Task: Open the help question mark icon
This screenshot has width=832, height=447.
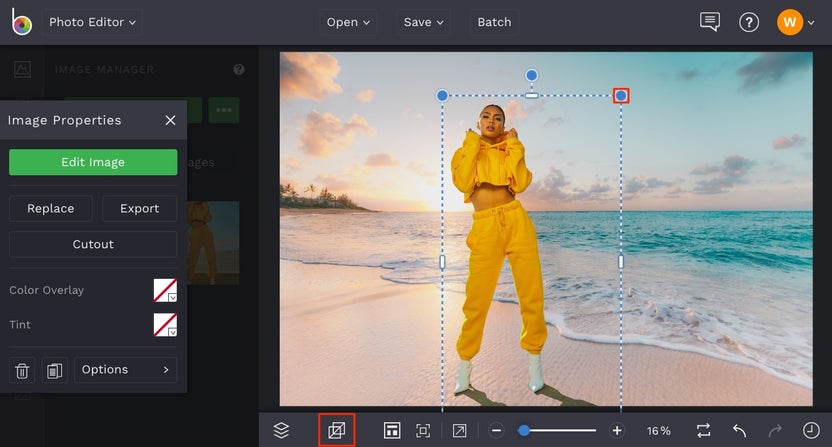Action: click(x=749, y=22)
